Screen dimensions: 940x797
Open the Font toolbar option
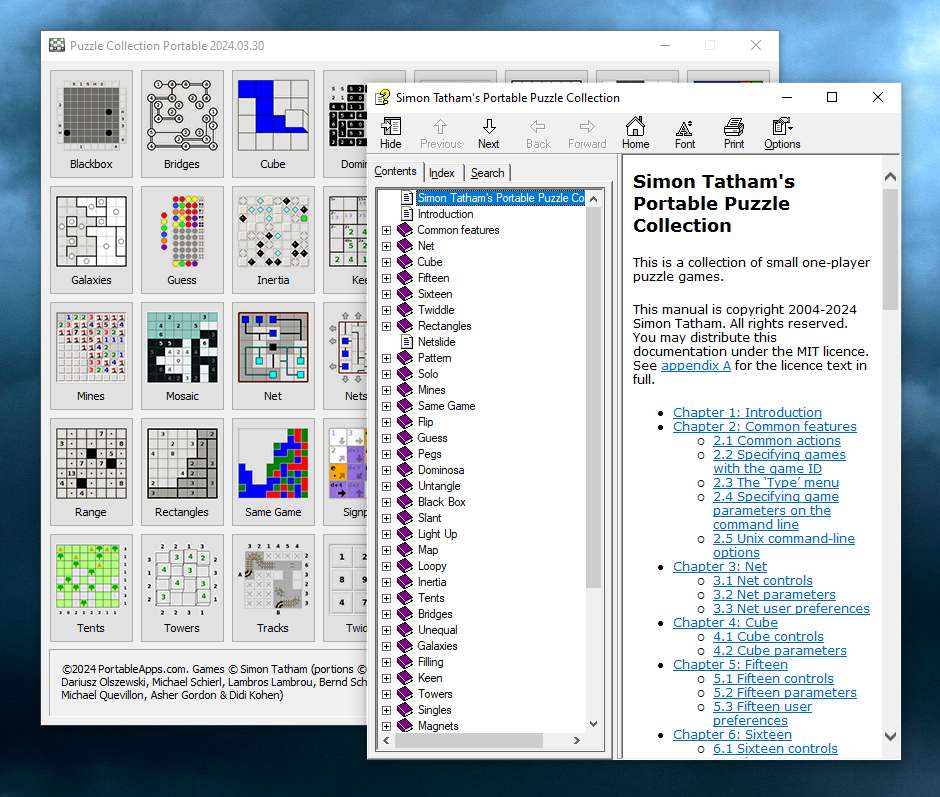click(685, 133)
